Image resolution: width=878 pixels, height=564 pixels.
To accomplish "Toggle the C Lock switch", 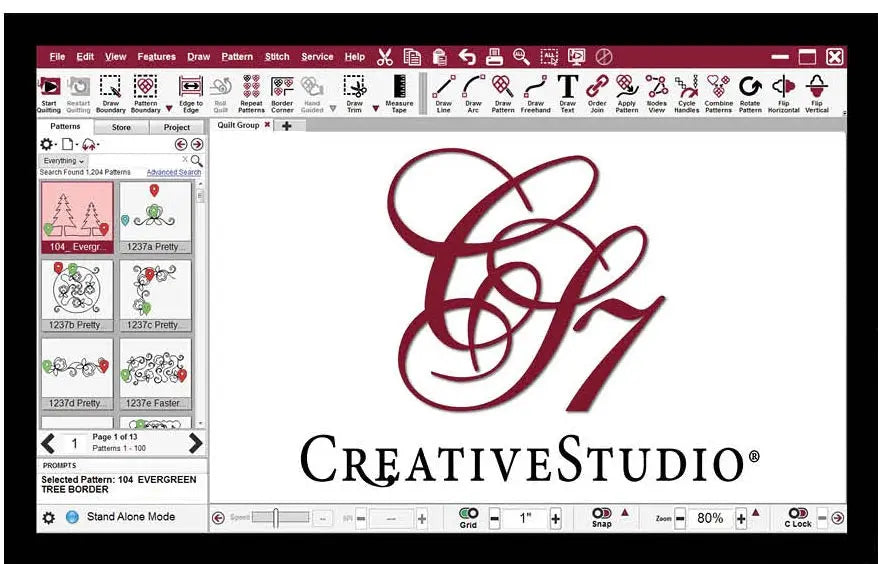I will click(x=798, y=513).
